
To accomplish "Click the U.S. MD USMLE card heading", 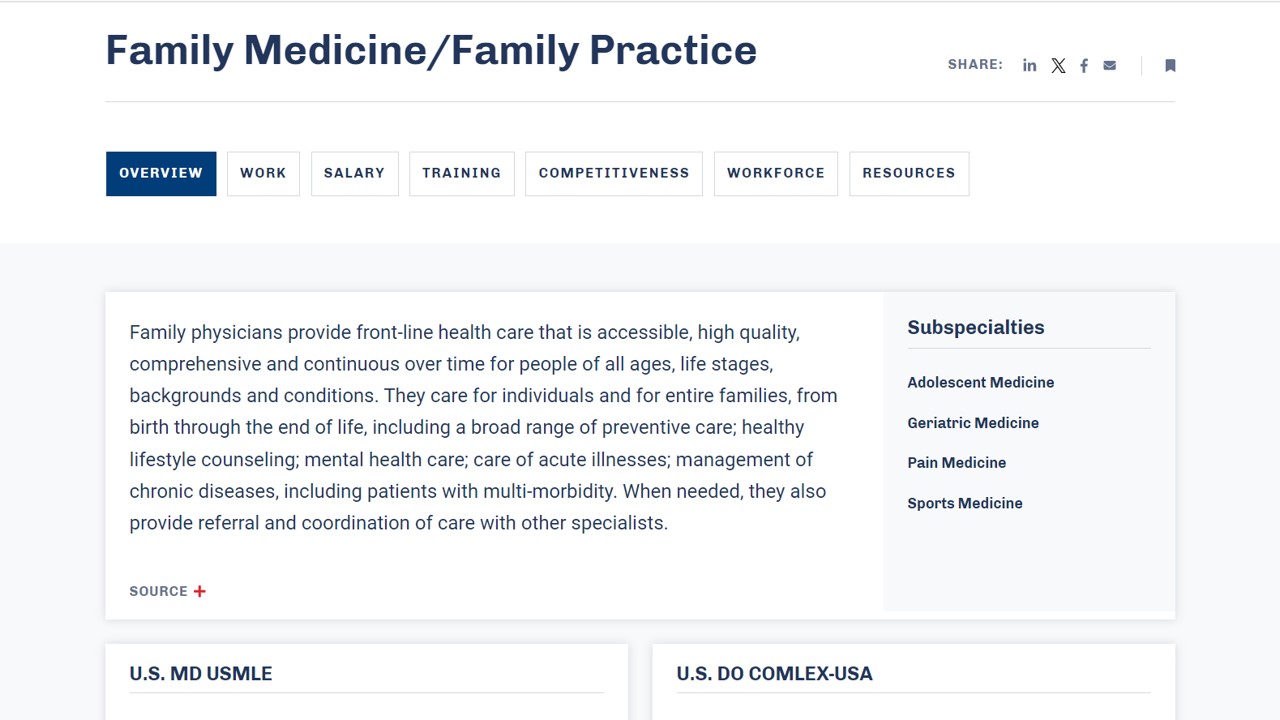I will (x=201, y=674).
